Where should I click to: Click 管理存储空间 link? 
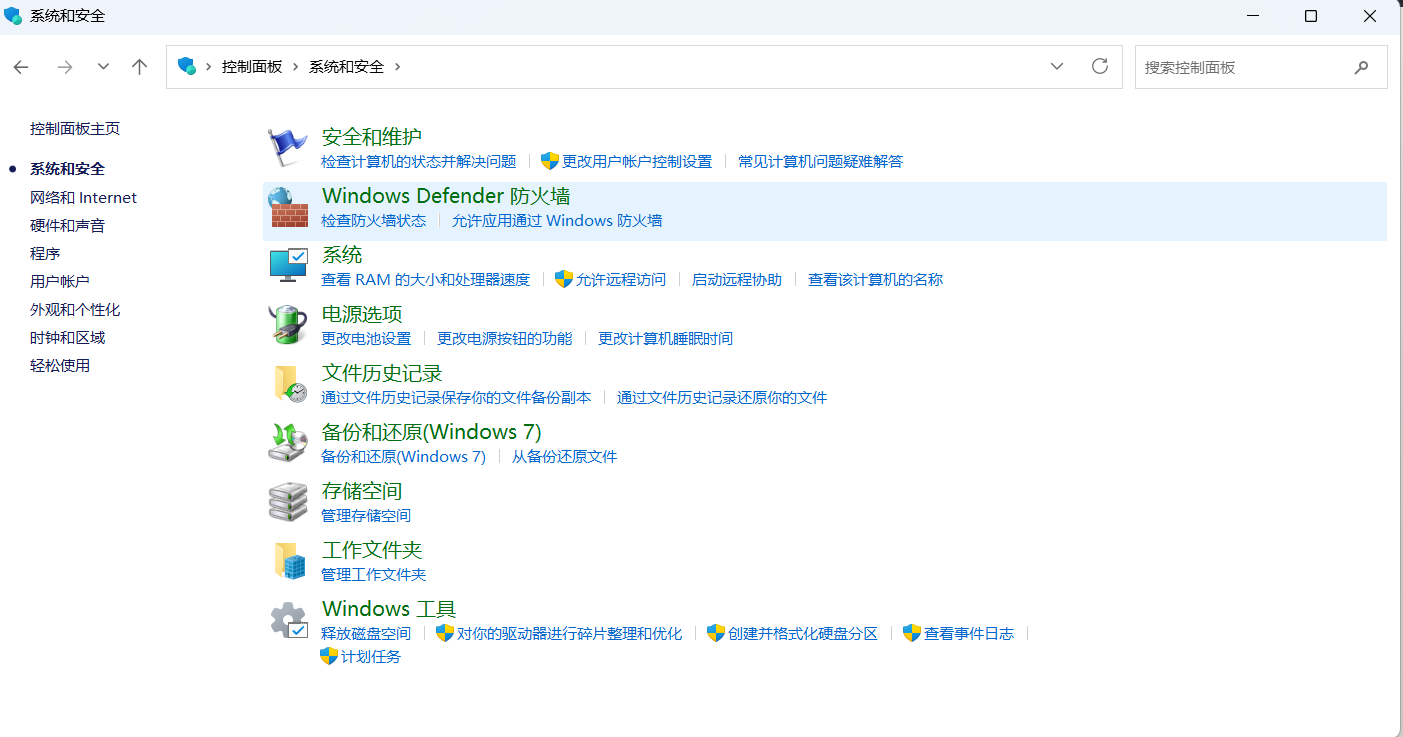pyautogui.click(x=366, y=515)
